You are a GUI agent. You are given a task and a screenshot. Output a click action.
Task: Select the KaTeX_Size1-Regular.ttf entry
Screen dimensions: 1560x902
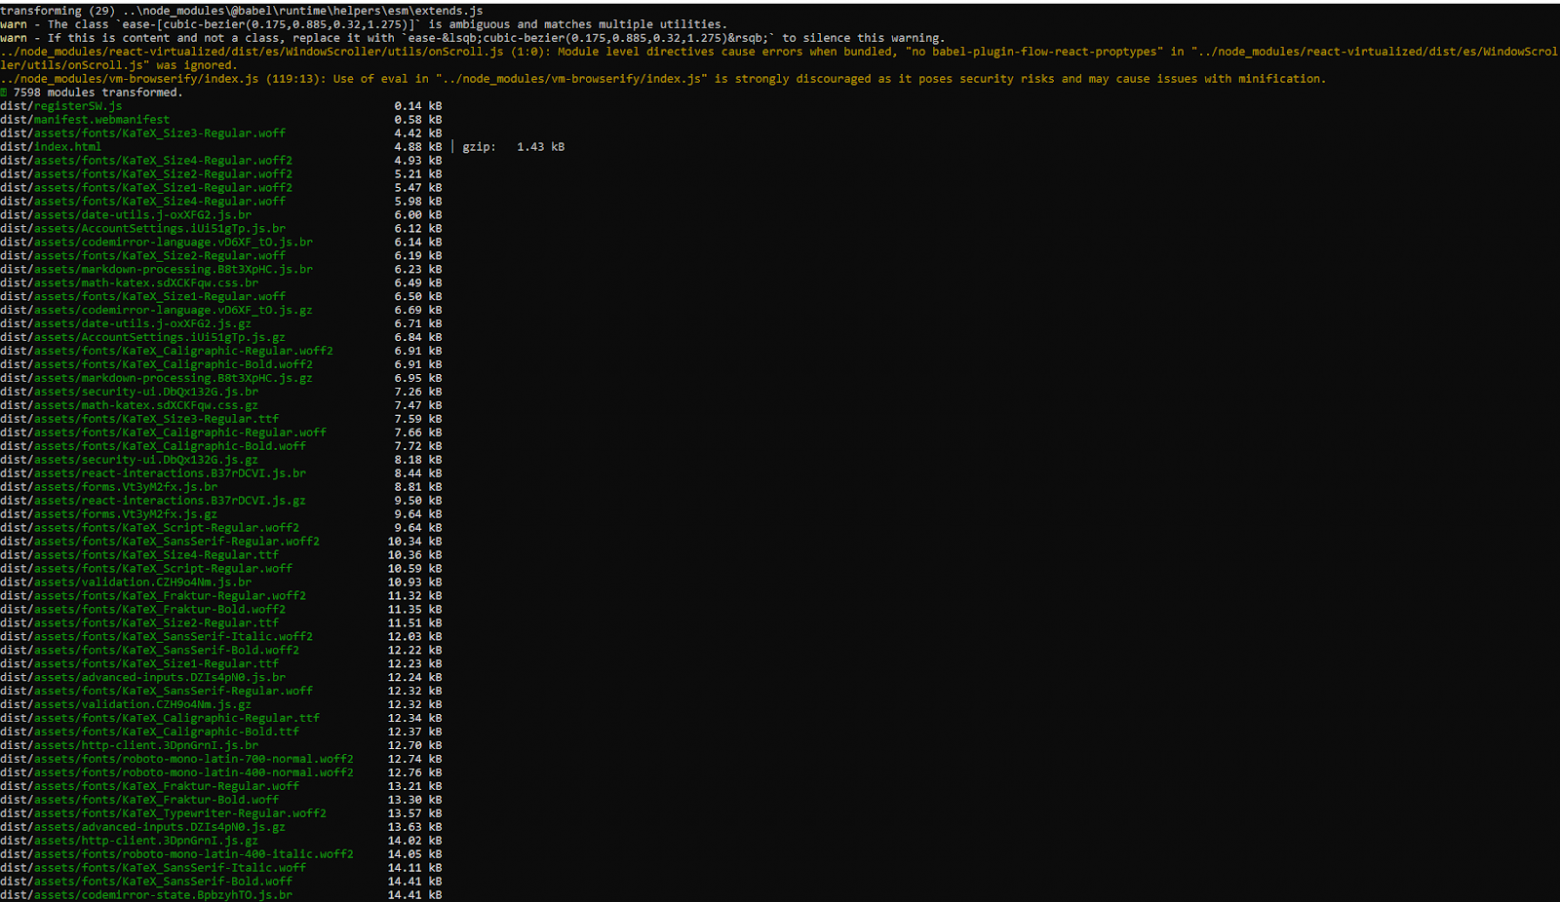pos(140,664)
